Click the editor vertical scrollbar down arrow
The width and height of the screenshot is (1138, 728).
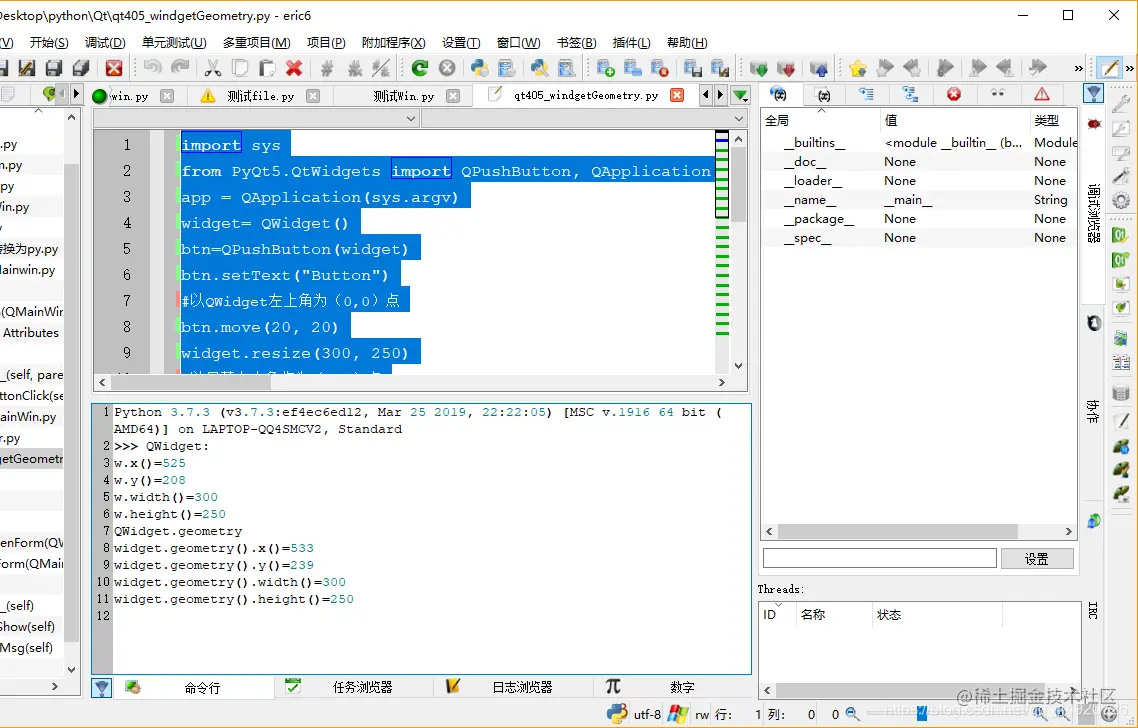coord(739,366)
